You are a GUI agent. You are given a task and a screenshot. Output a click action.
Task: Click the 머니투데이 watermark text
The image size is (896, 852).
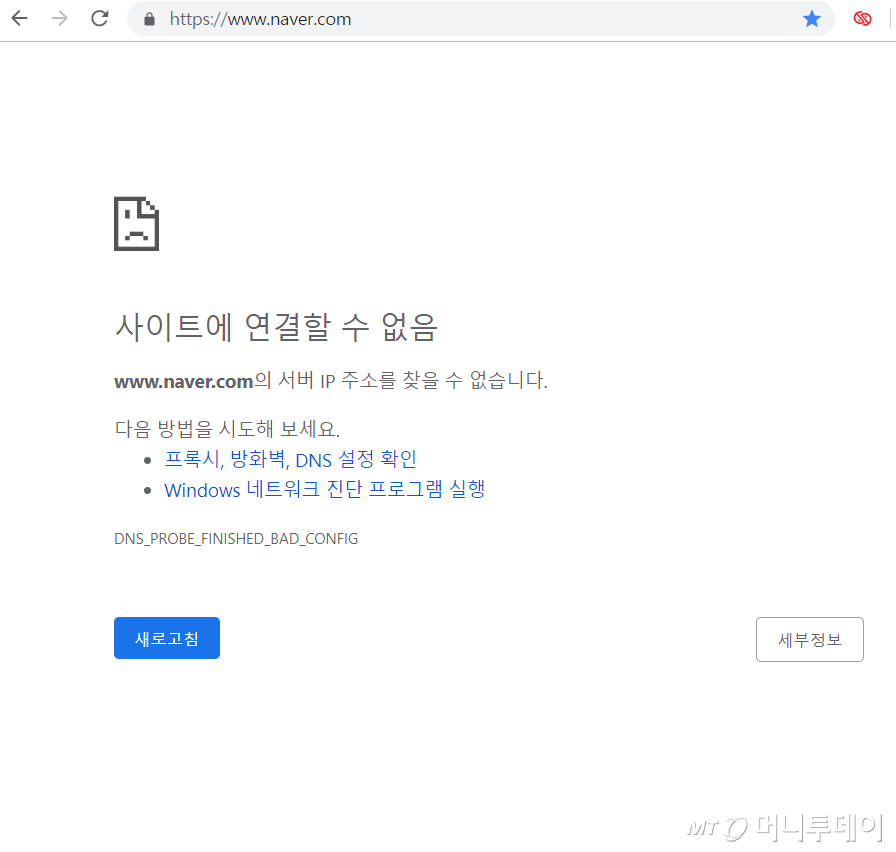(818, 827)
